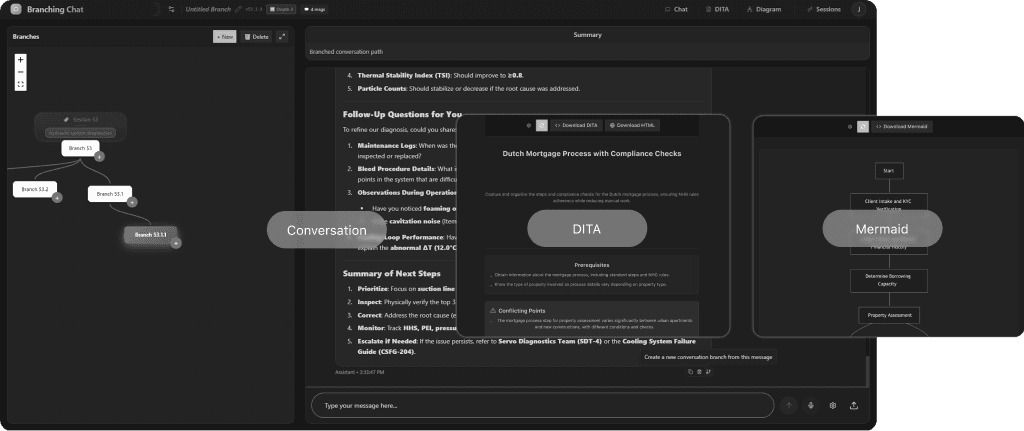1024x431 pixels.
Task: Click the Conversation overlay label
Action: click(327, 230)
